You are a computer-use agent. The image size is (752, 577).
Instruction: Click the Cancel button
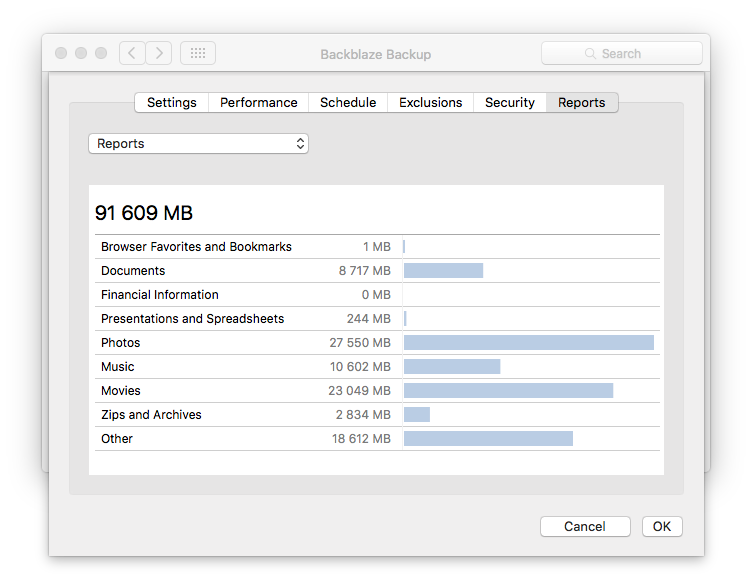click(585, 526)
